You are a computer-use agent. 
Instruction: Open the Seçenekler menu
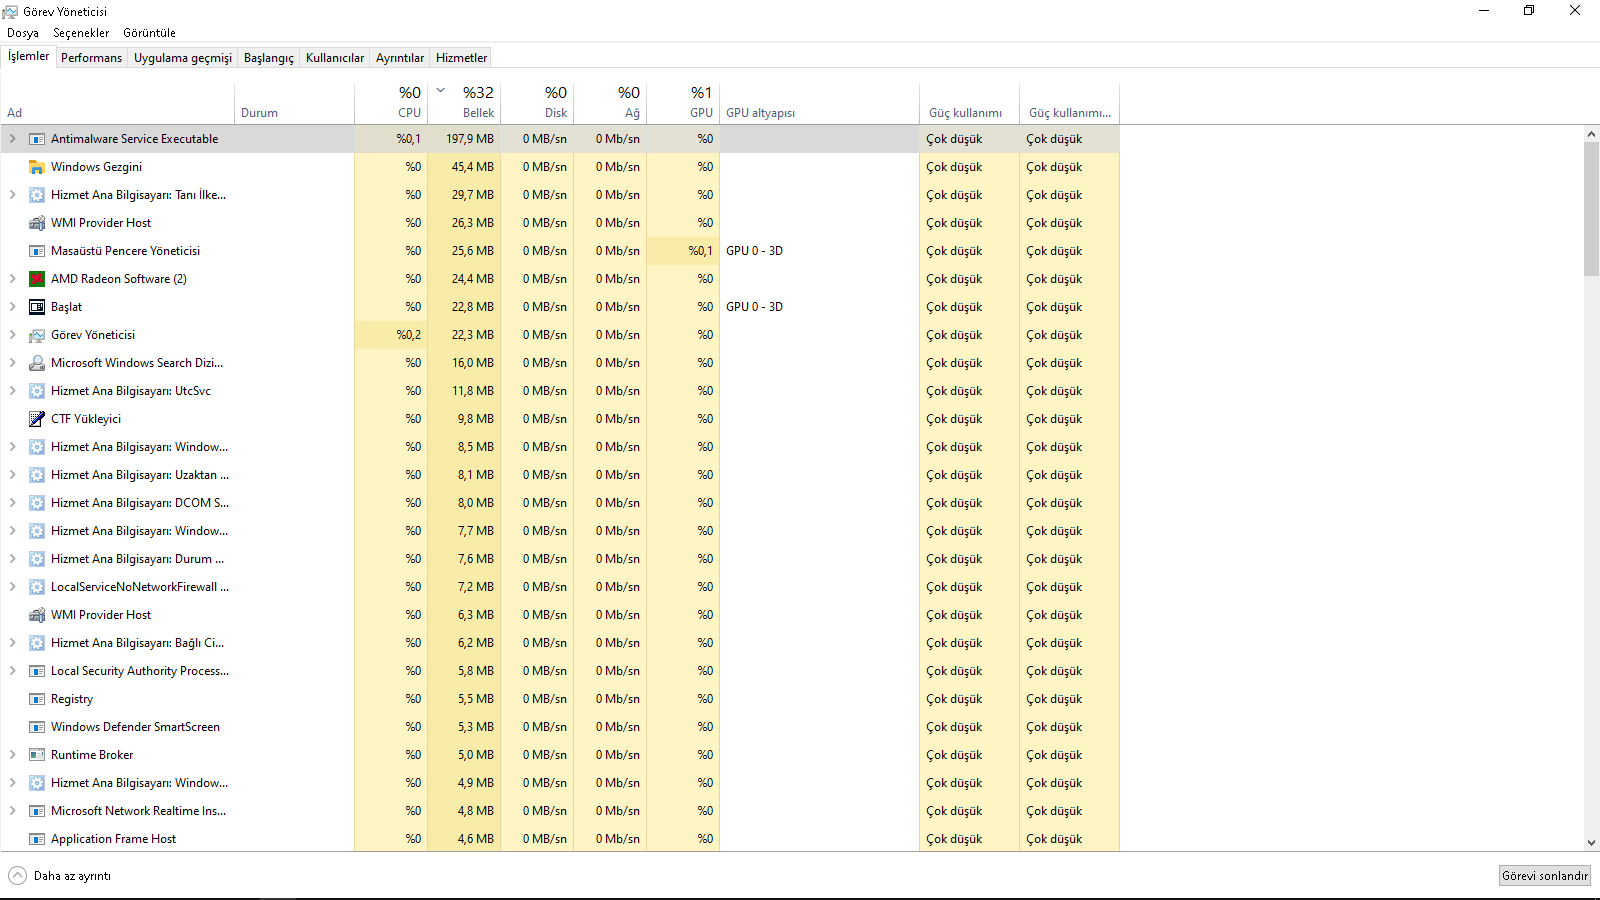tap(81, 33)
